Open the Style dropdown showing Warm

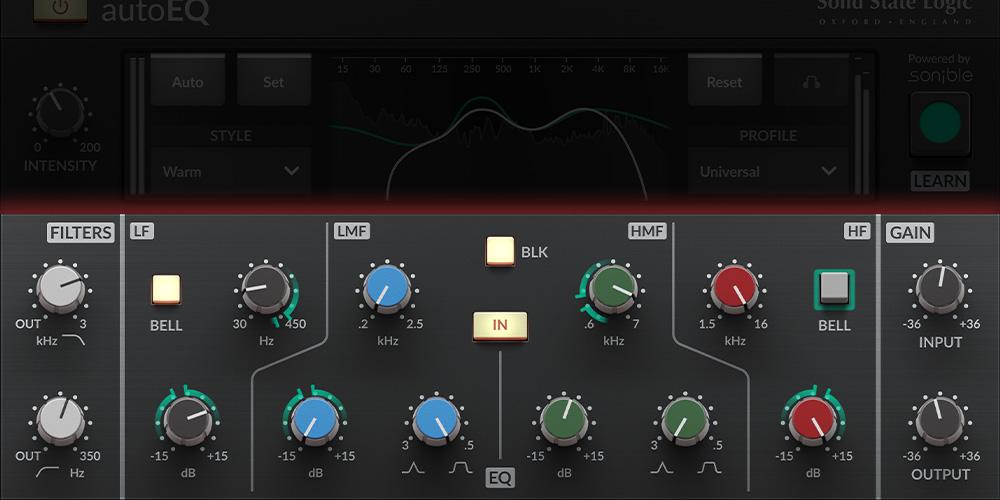[x=231, y=172]
